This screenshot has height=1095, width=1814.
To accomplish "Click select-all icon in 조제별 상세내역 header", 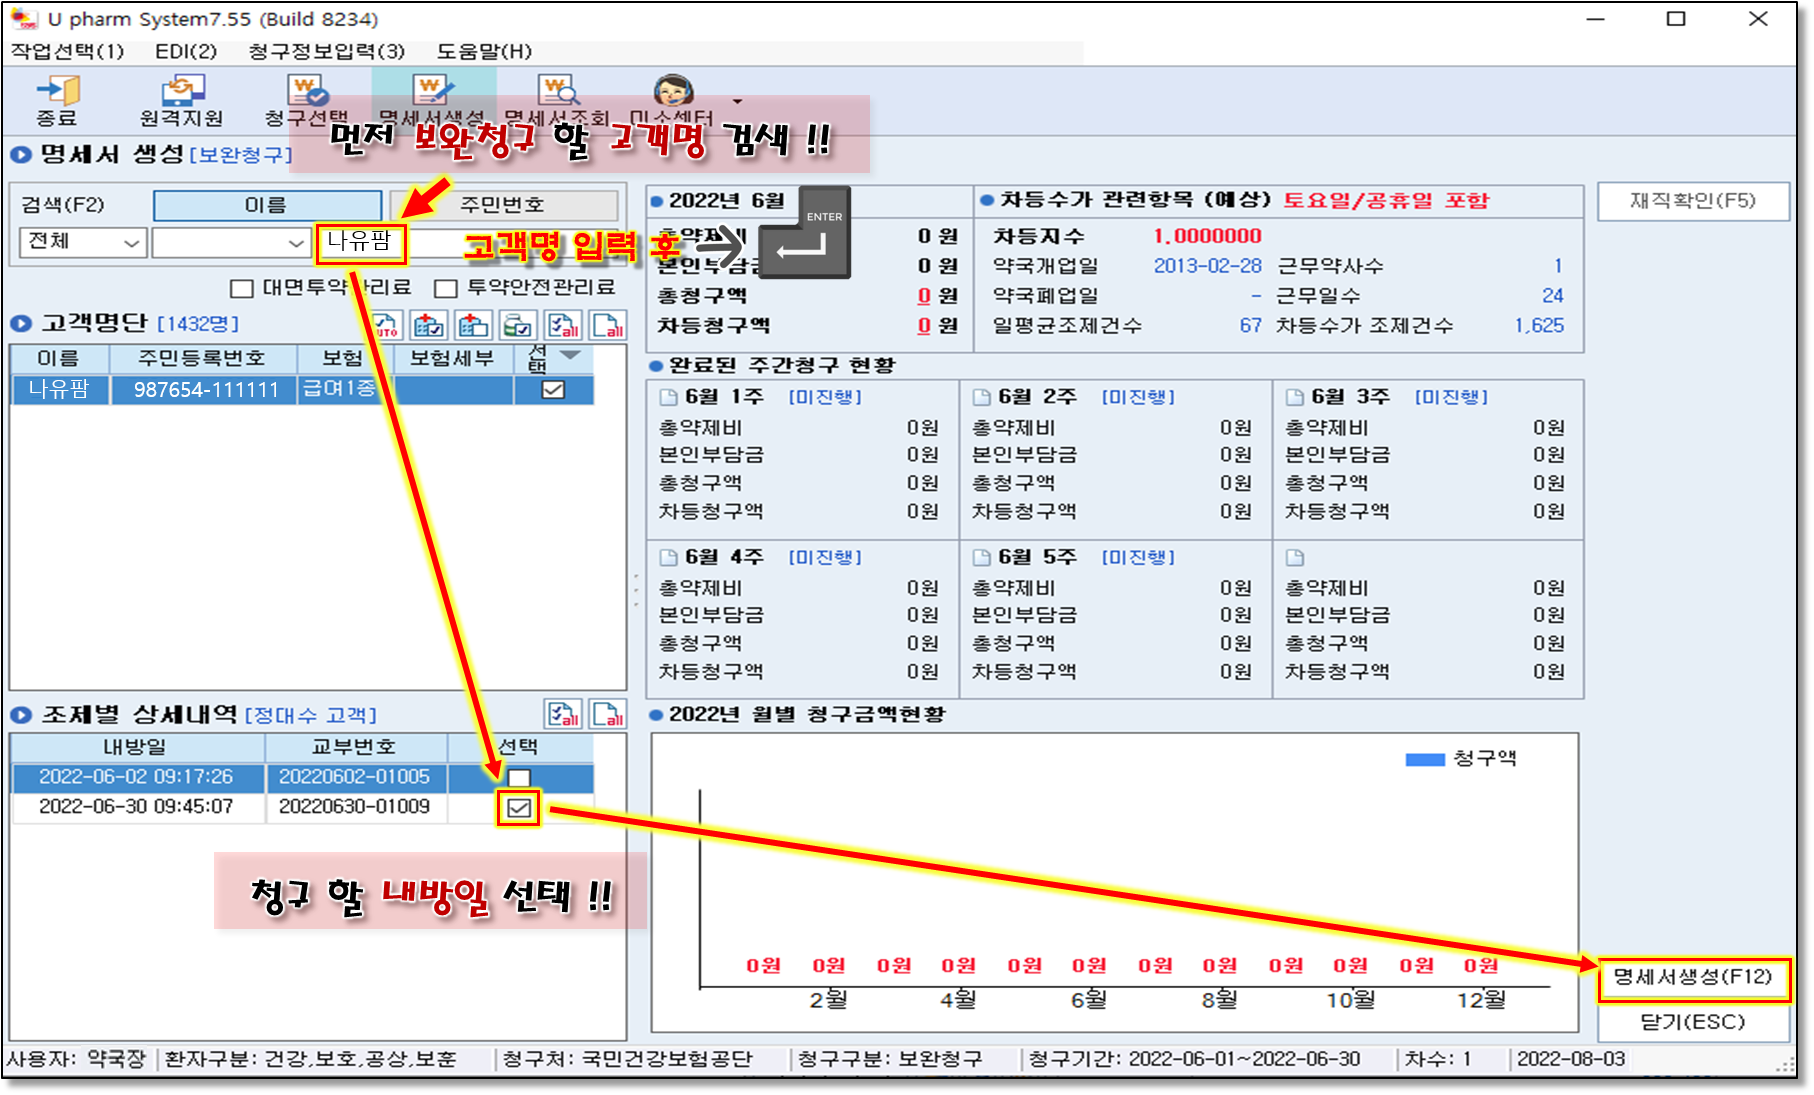I will point(563,714).
